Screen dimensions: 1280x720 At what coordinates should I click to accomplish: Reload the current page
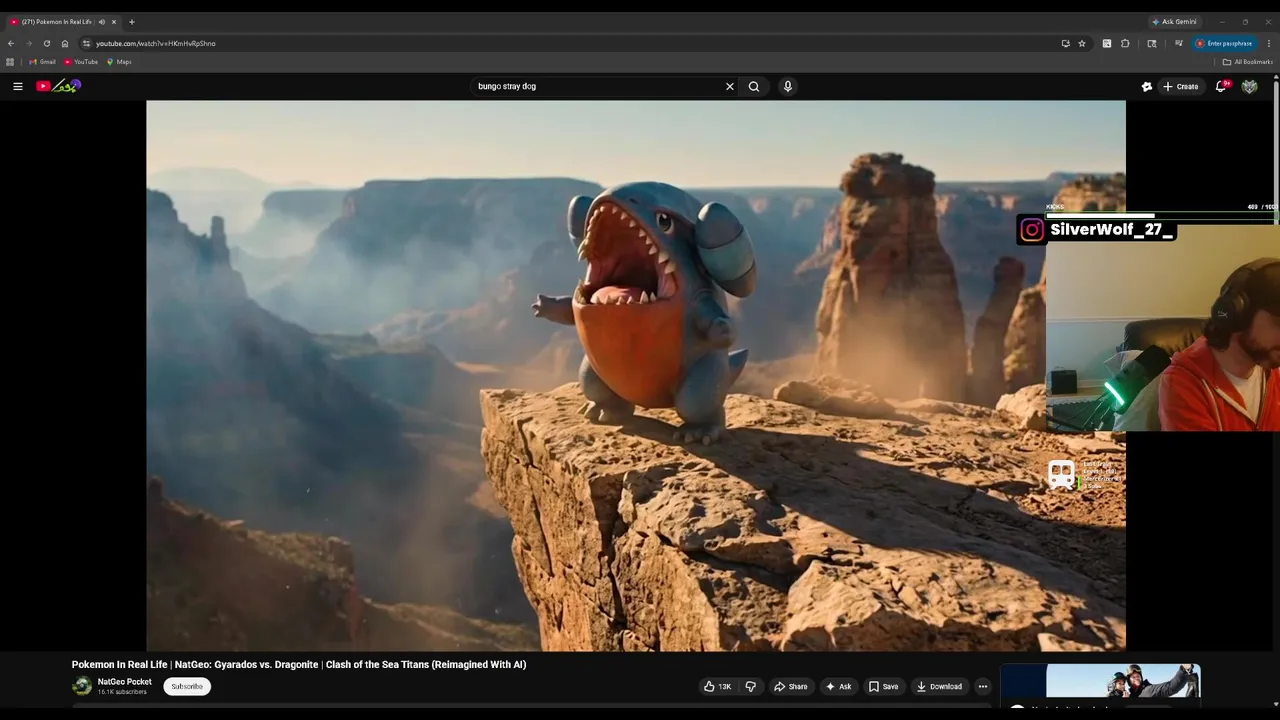[x=47, y=43]
